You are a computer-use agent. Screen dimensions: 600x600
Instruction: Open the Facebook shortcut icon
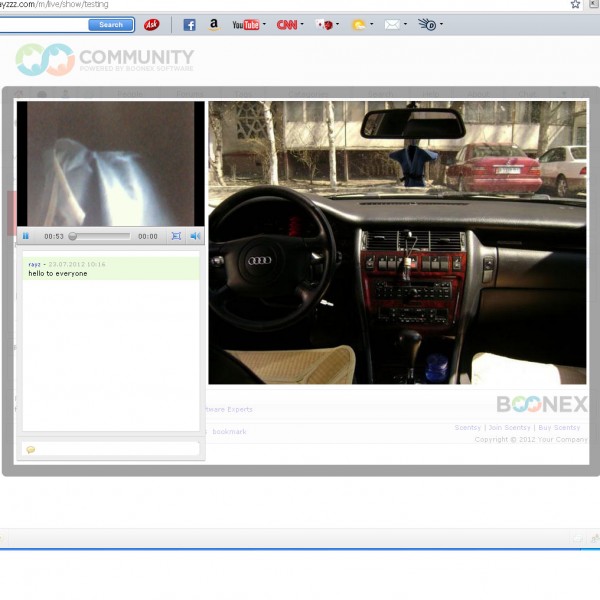coord(189,25)
